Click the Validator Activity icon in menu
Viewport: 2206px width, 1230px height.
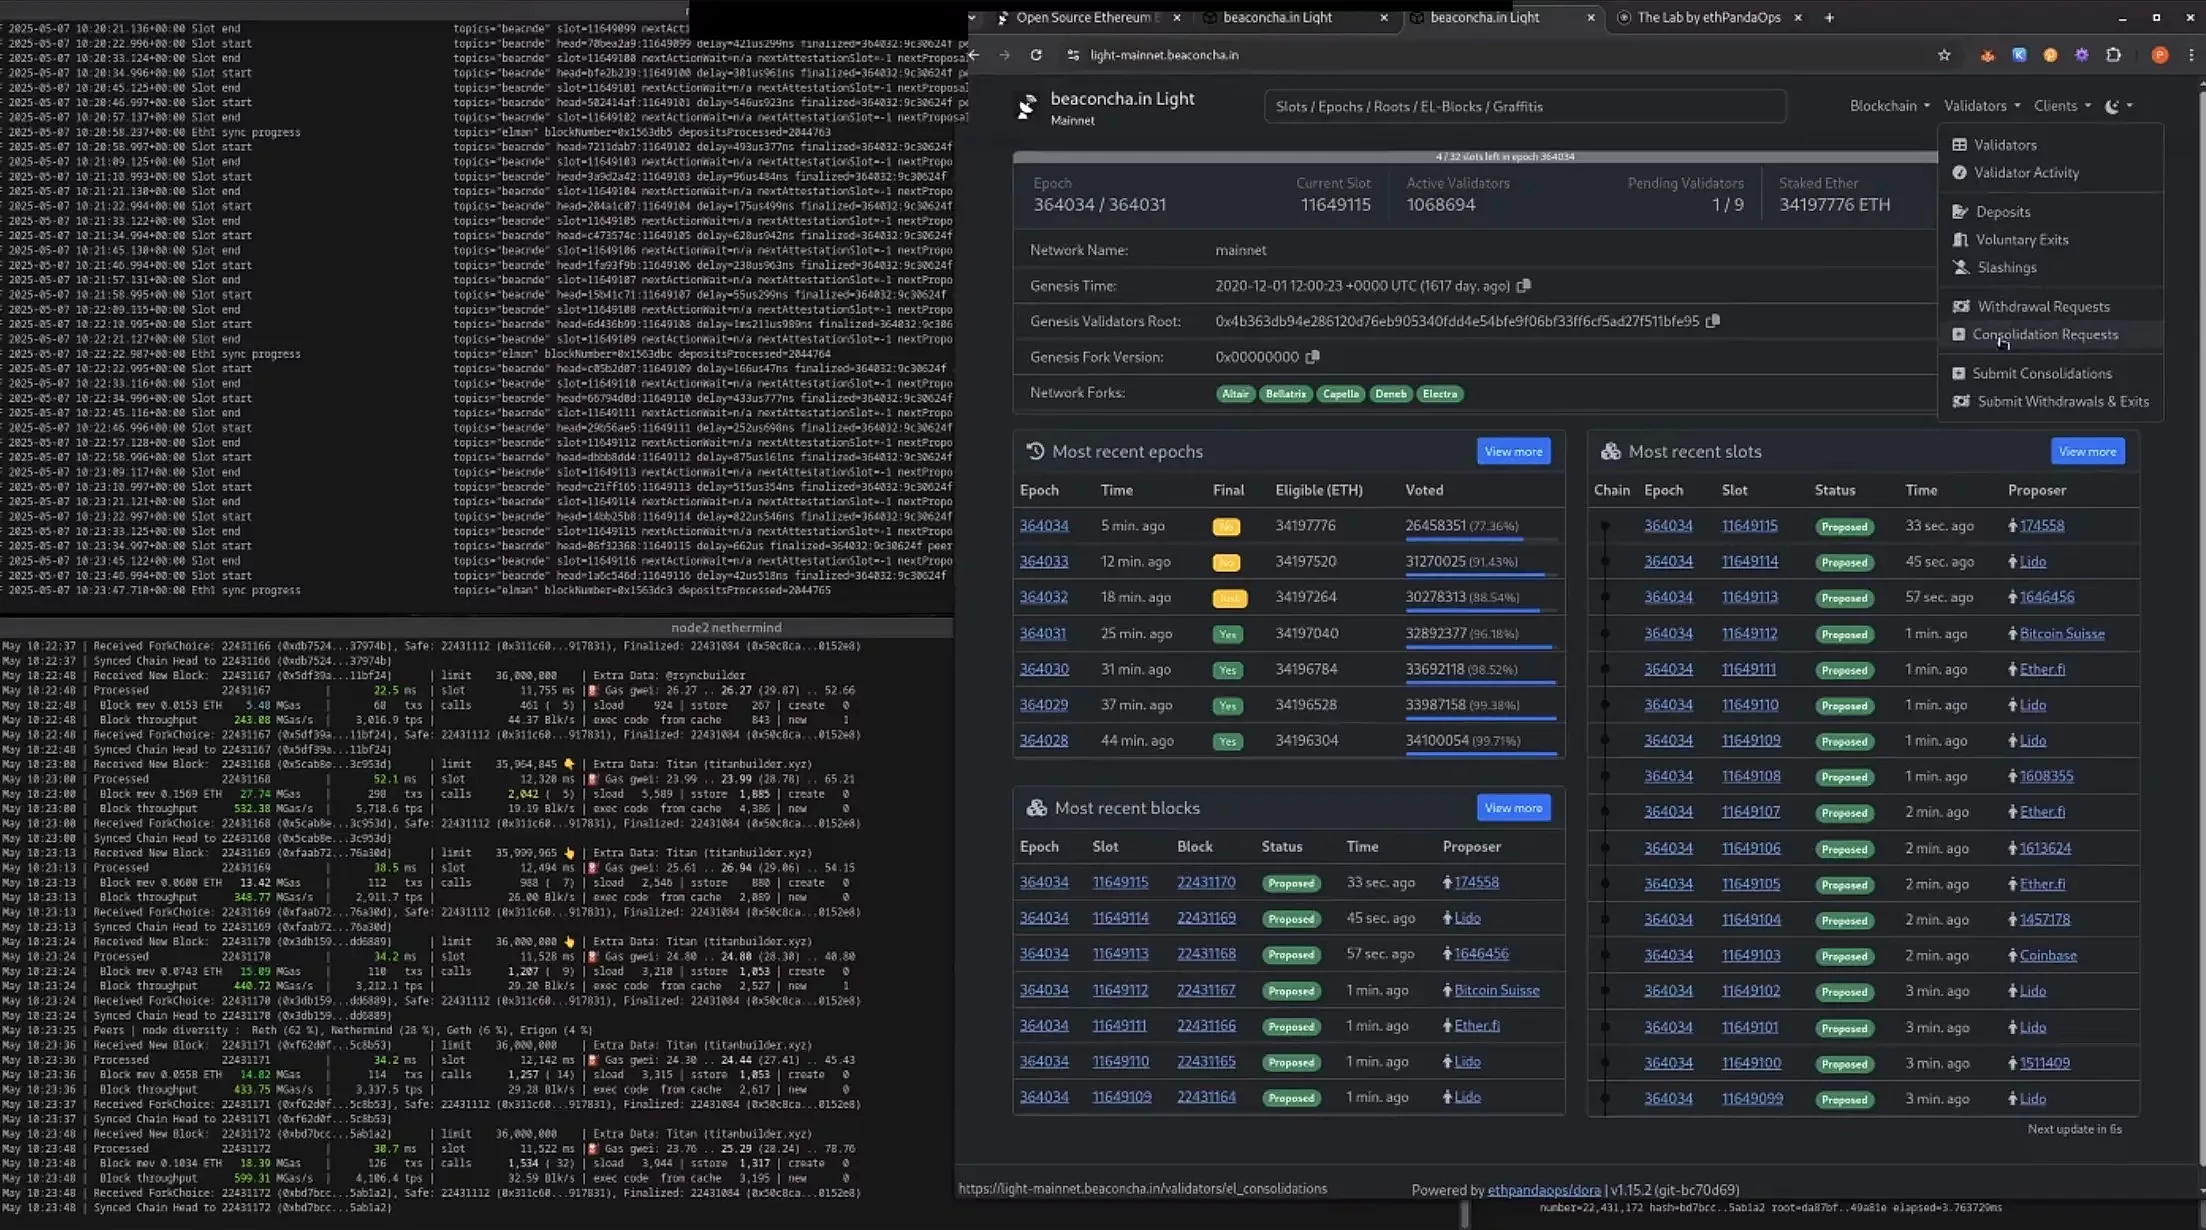[x=1959, y=173]
